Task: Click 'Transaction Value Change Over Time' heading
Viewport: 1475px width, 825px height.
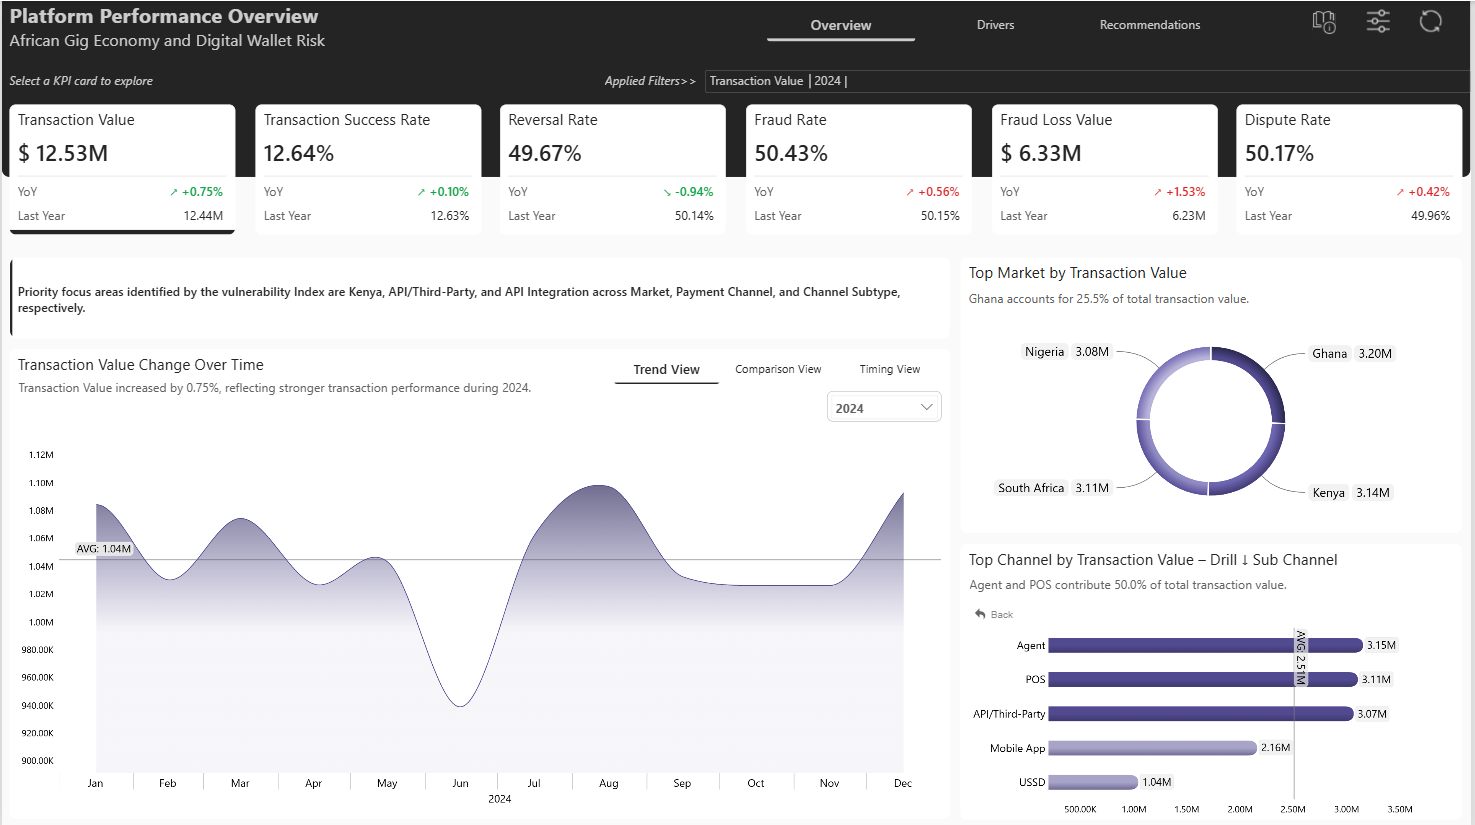Action: pos(141,365)
